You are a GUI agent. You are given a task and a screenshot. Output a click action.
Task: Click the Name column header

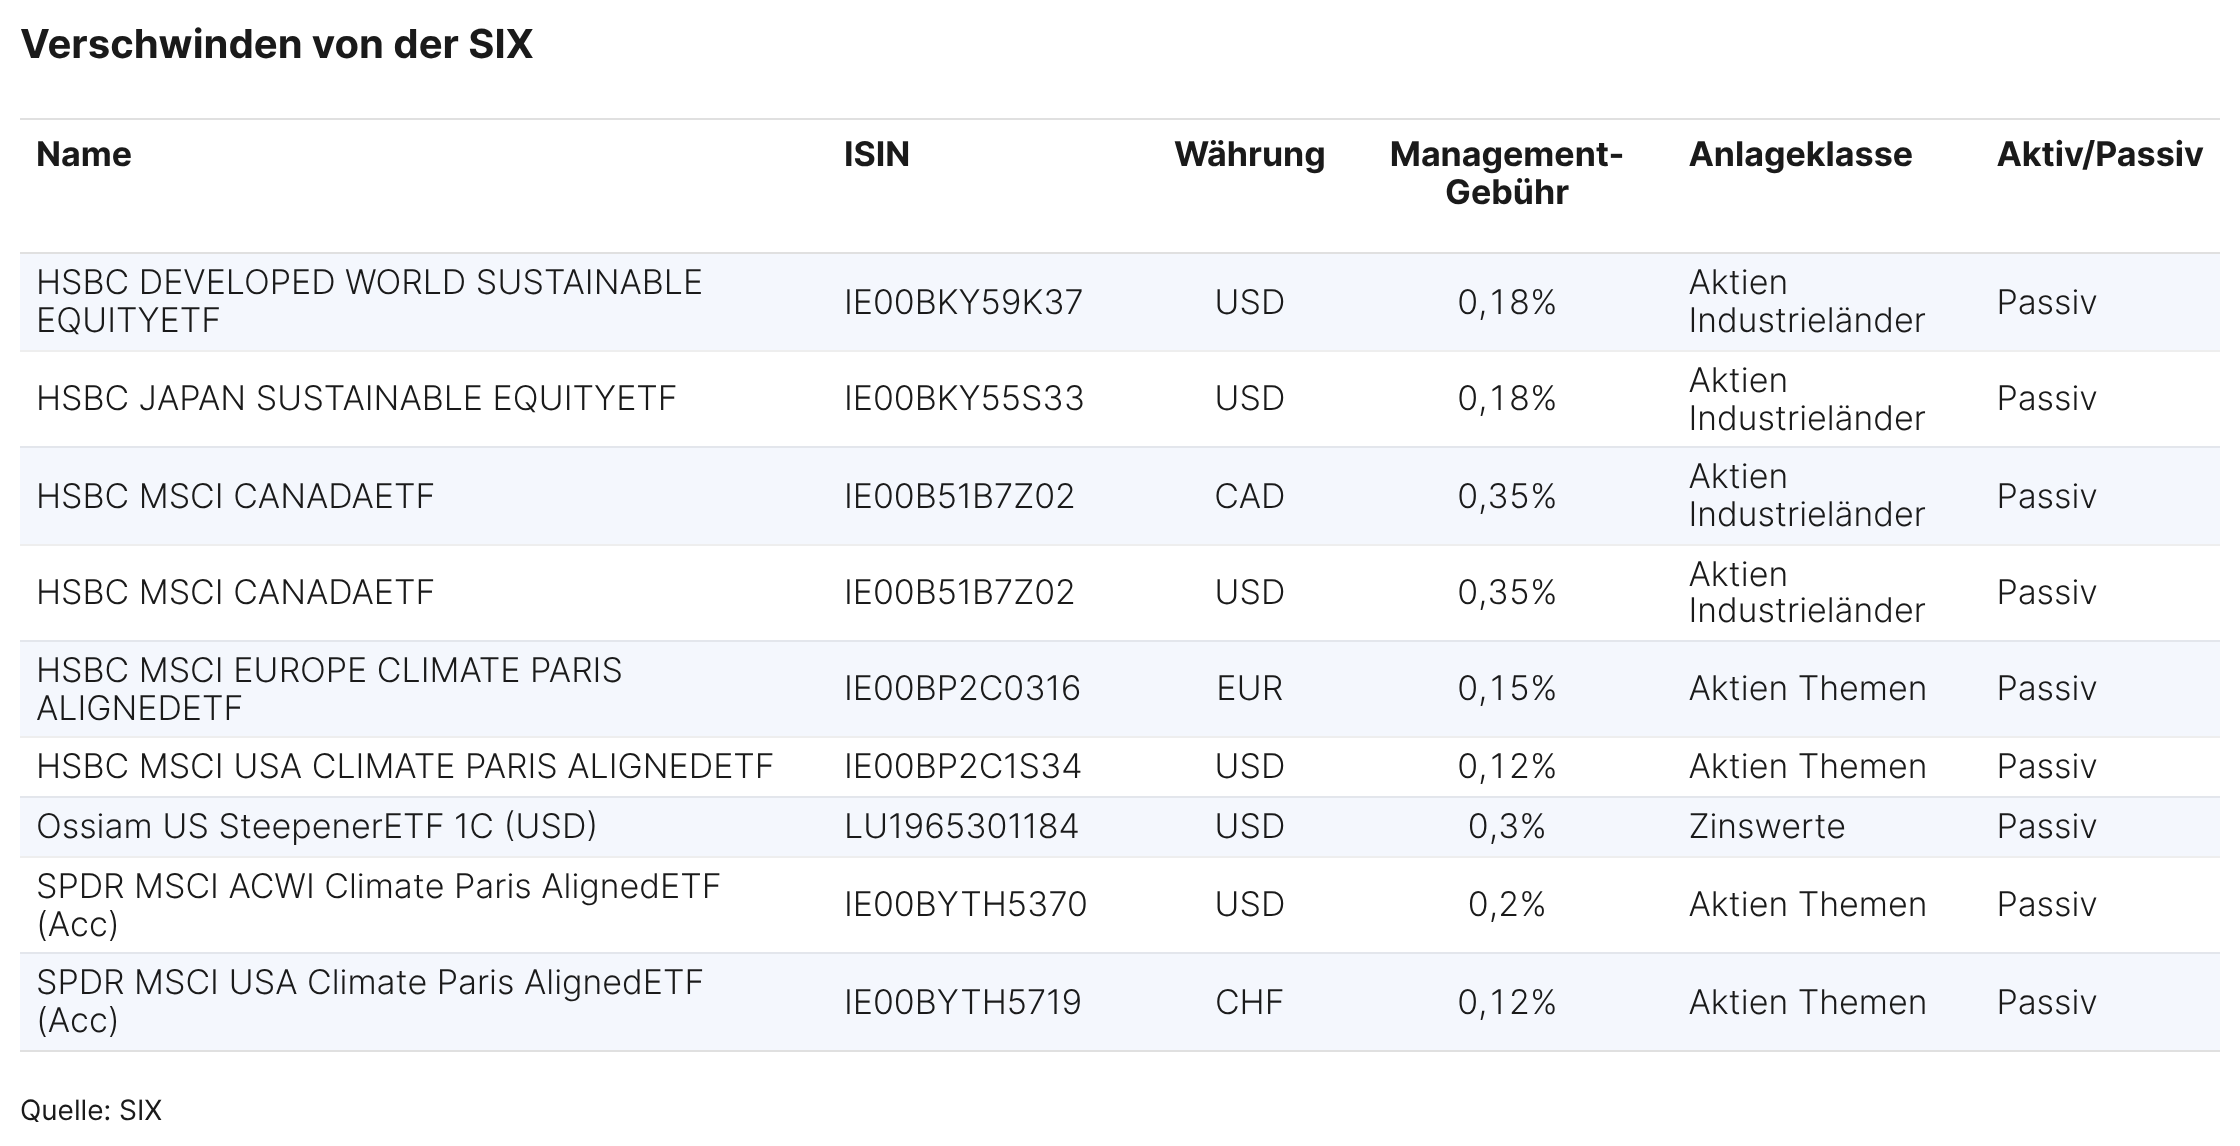pyautogui.click(x=84, y=155)
